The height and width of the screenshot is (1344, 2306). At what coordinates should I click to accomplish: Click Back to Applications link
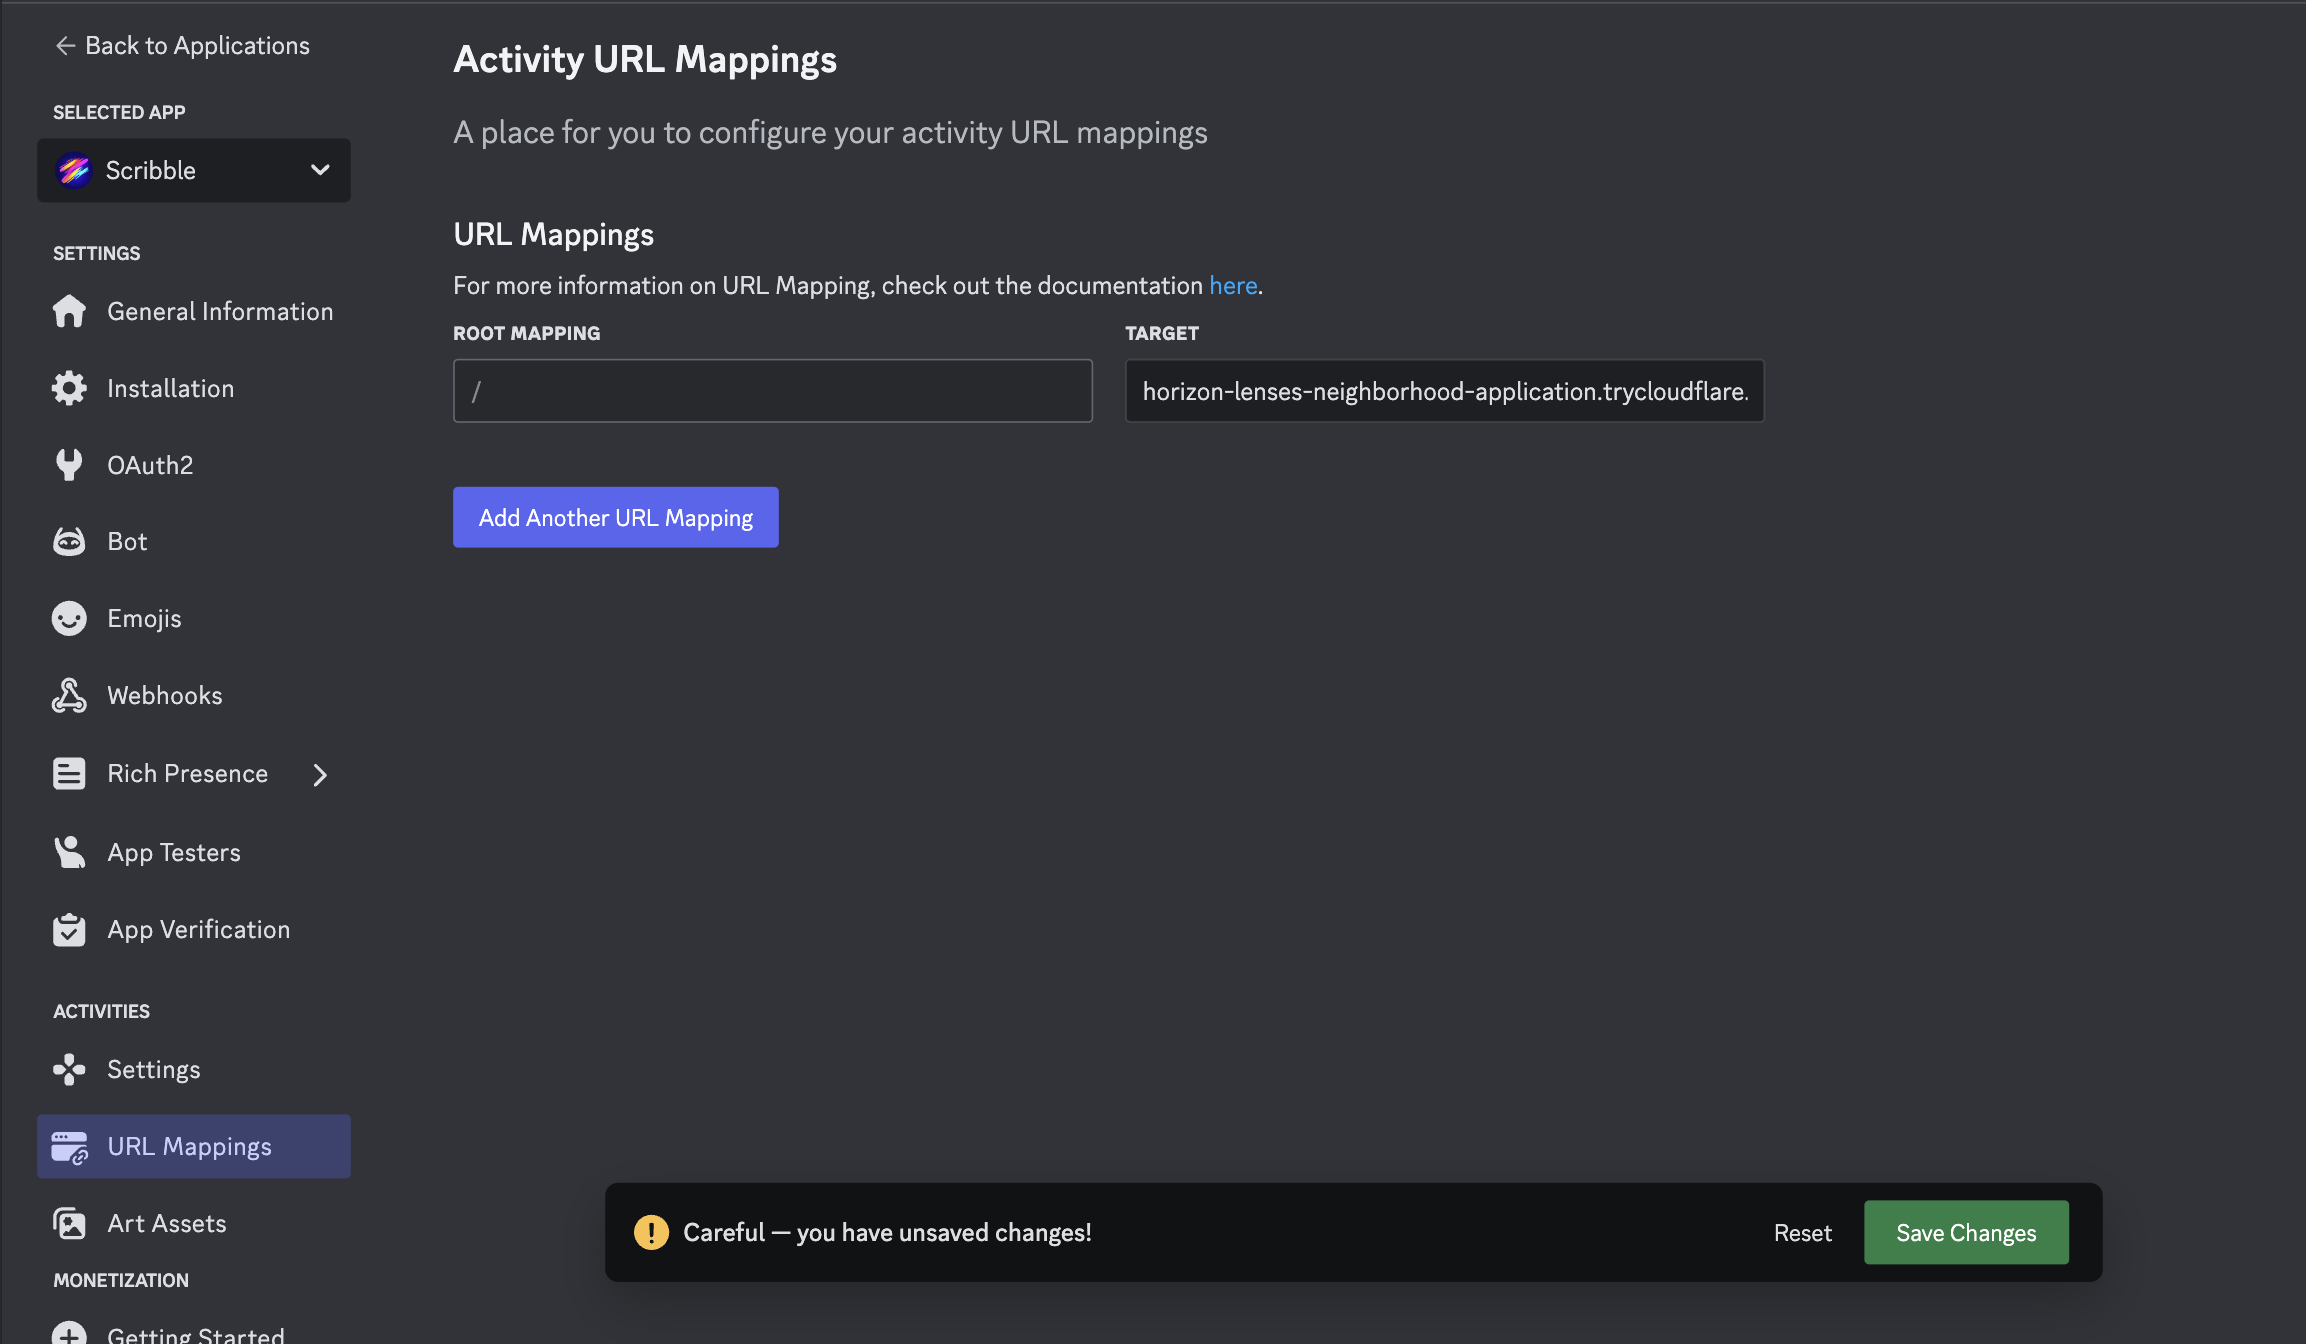pyautogui.click(x=182, y=45)
